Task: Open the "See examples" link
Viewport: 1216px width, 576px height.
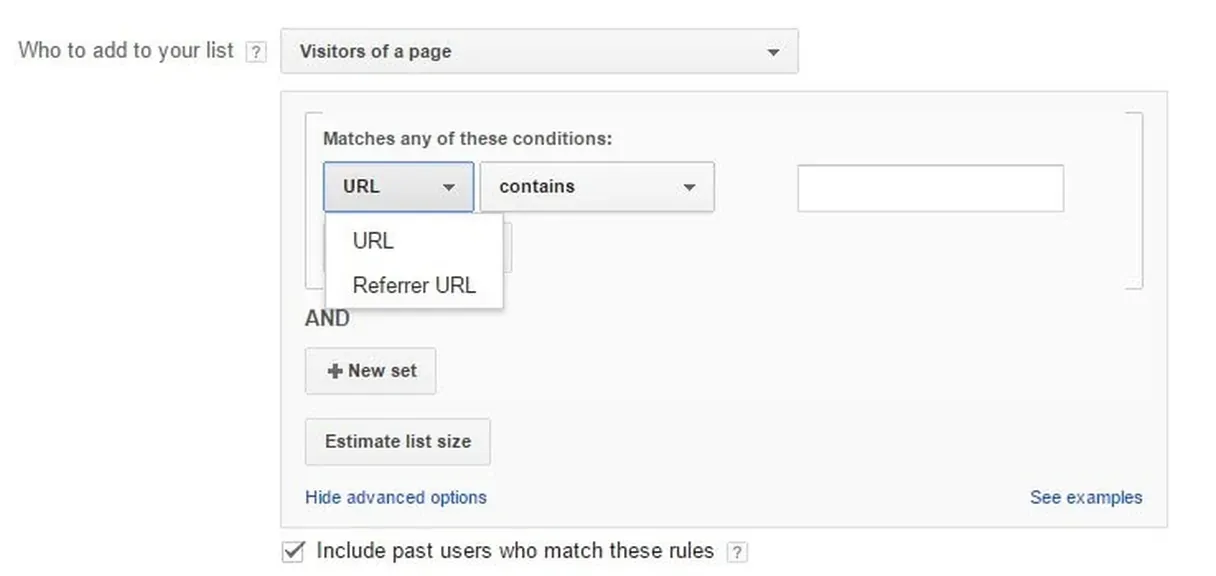Action: 1085,497
